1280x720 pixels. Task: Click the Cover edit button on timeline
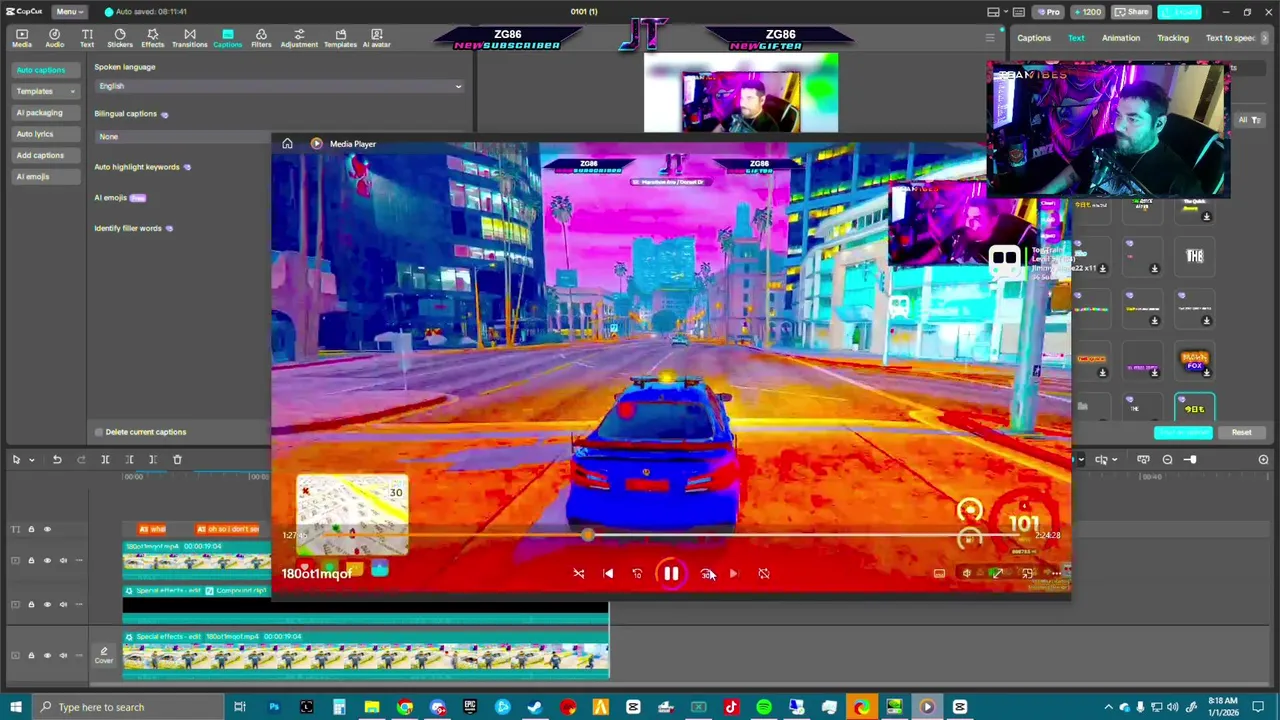tap(104, 655)
